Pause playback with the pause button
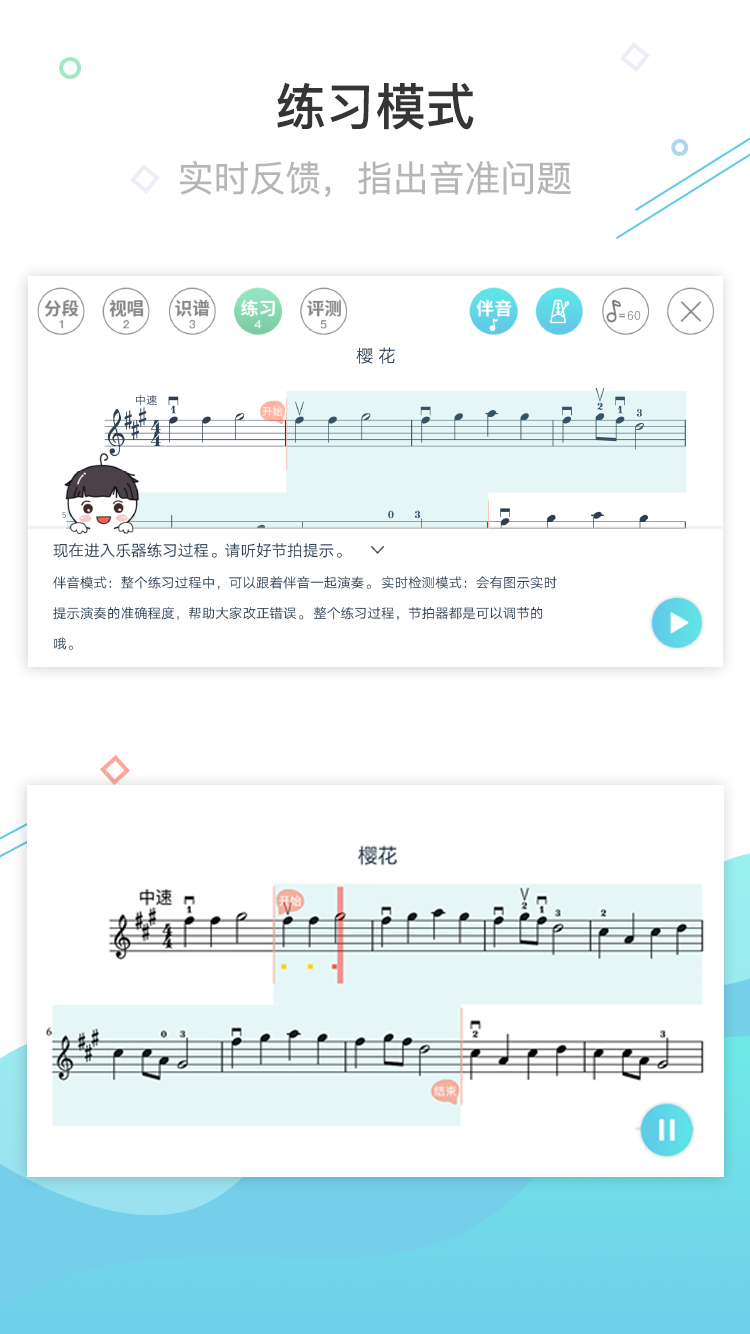 (666, 1130)
